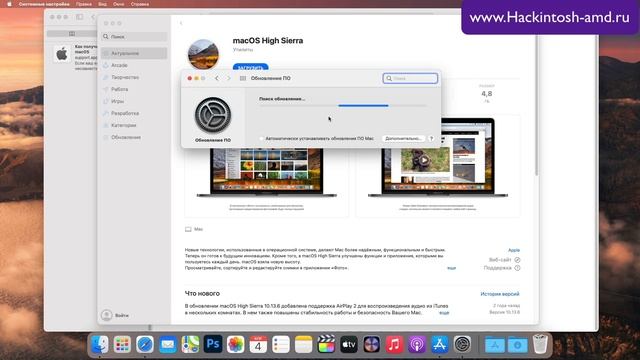Click the large Software Update gear icon
This screenshot has width=640, height=360.
pos(213,115)
